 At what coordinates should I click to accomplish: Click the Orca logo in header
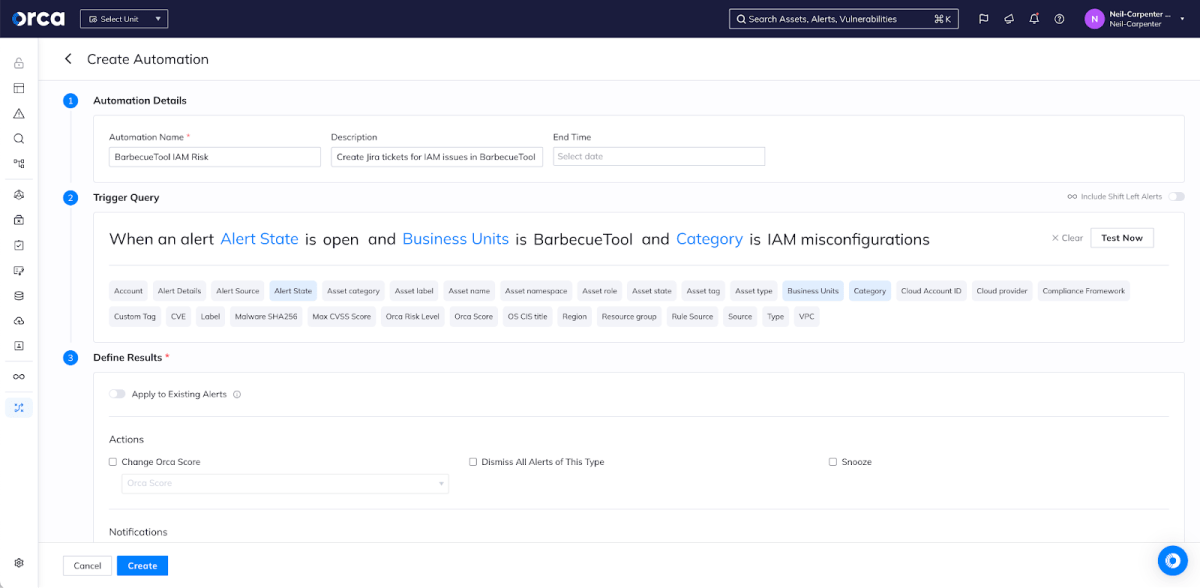39,18
